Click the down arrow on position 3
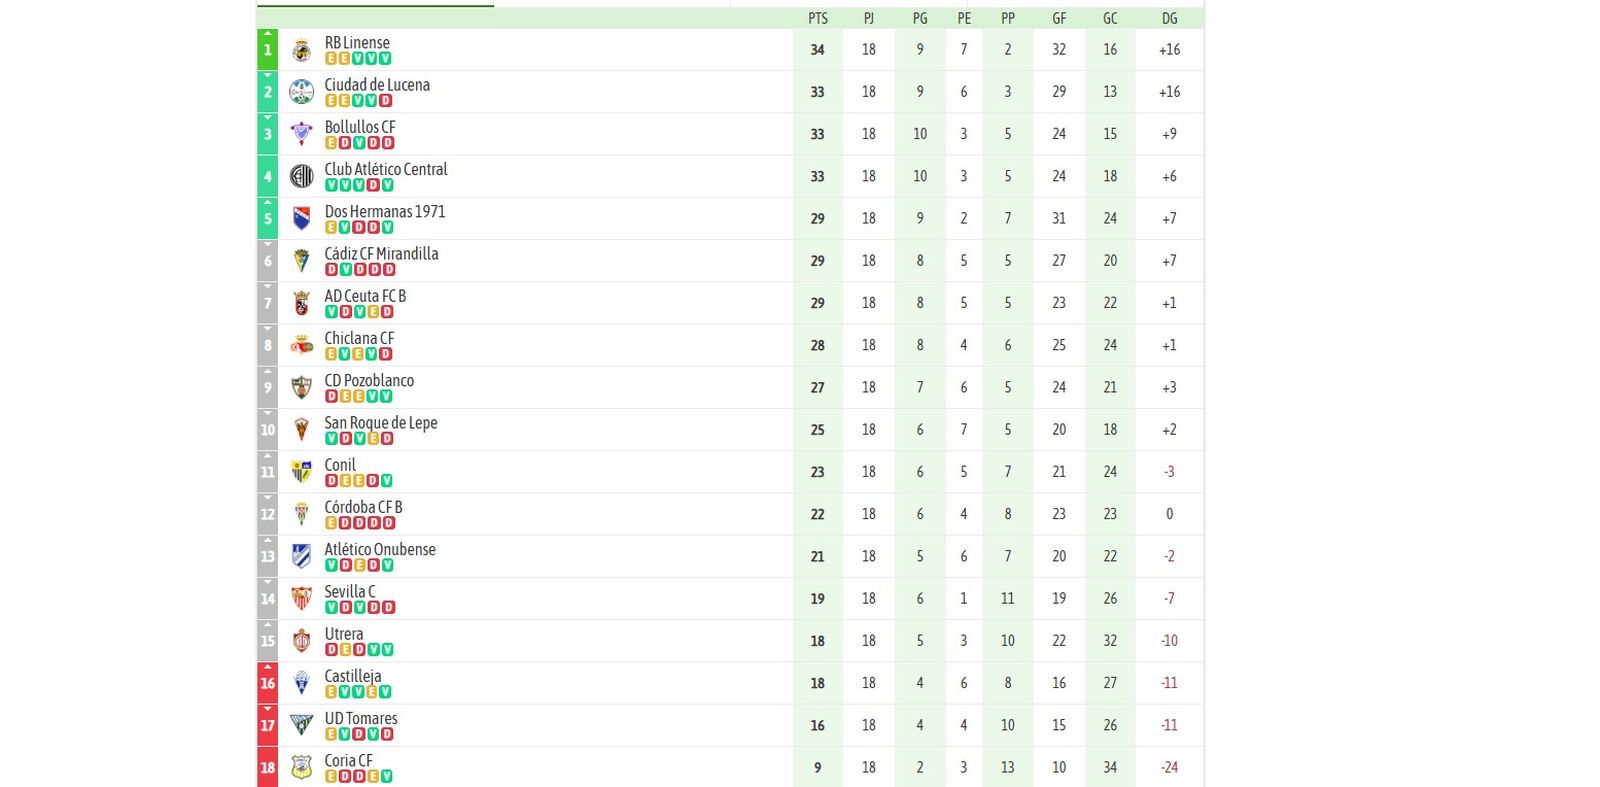 (267, 117)
